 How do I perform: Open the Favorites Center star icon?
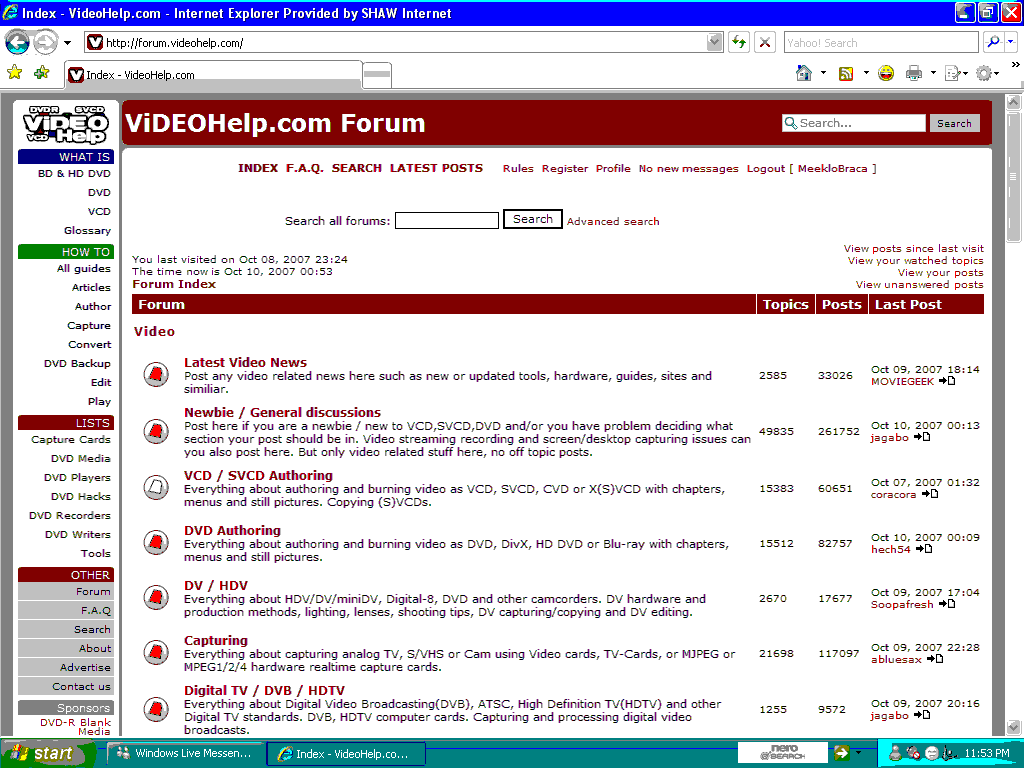point(14,72)
